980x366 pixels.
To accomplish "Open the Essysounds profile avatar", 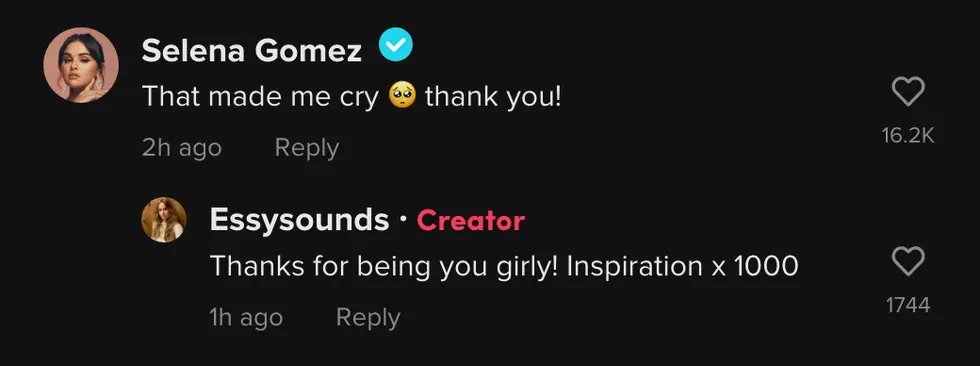I will (164, 220).
